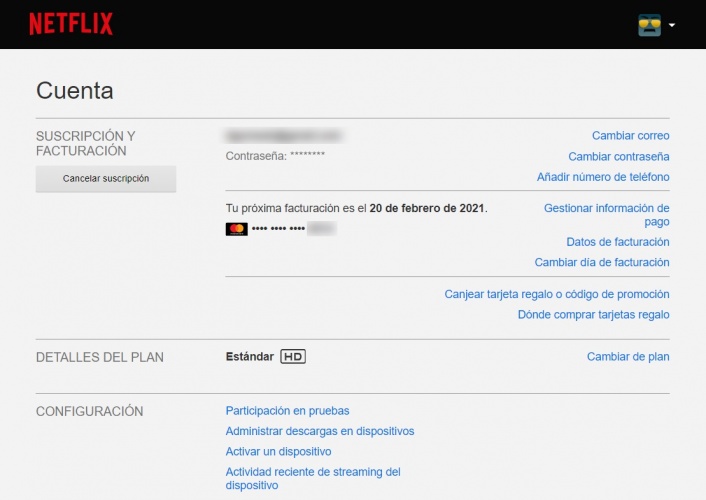This screenshot has width=706, height=500.
Task: Open Cambiar correo link
Action: 630,136
